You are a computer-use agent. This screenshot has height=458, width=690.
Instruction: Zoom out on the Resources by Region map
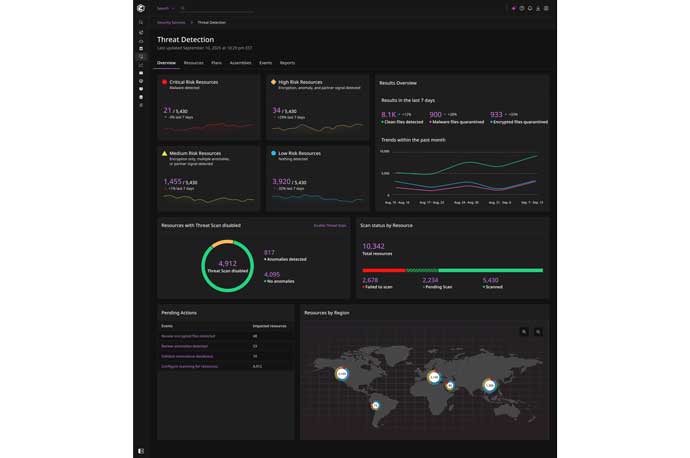[538, 332]
